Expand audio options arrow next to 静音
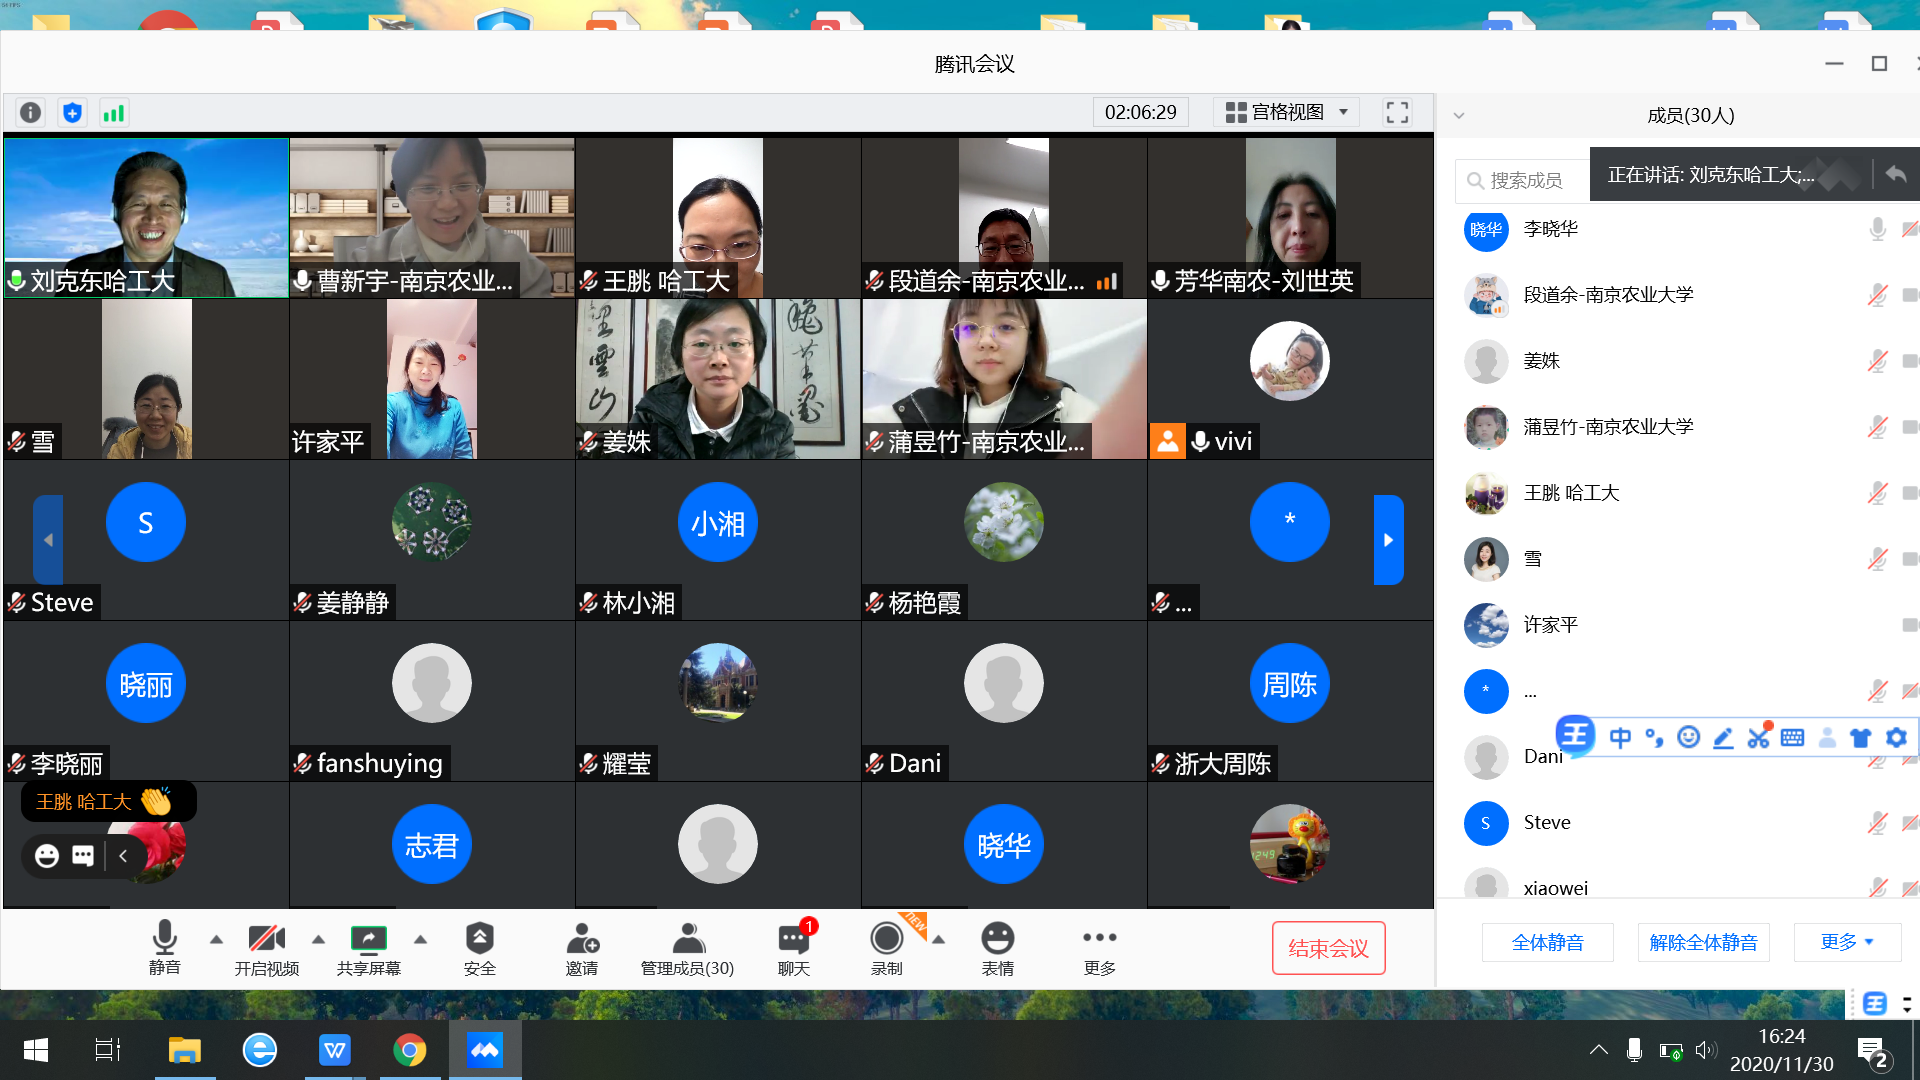Viewport: 1920px width, 1080px height. click(216, 939)
